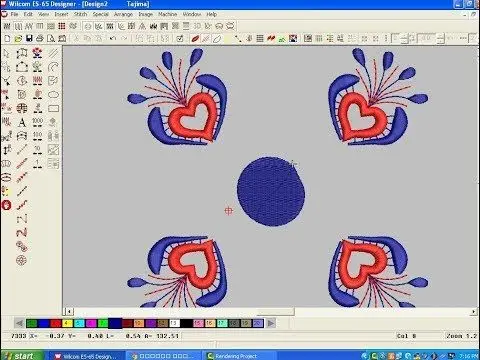Click the horizontal scrollbar thumb
The width and height of the screenshot is (480, 360).
(275, 311)
